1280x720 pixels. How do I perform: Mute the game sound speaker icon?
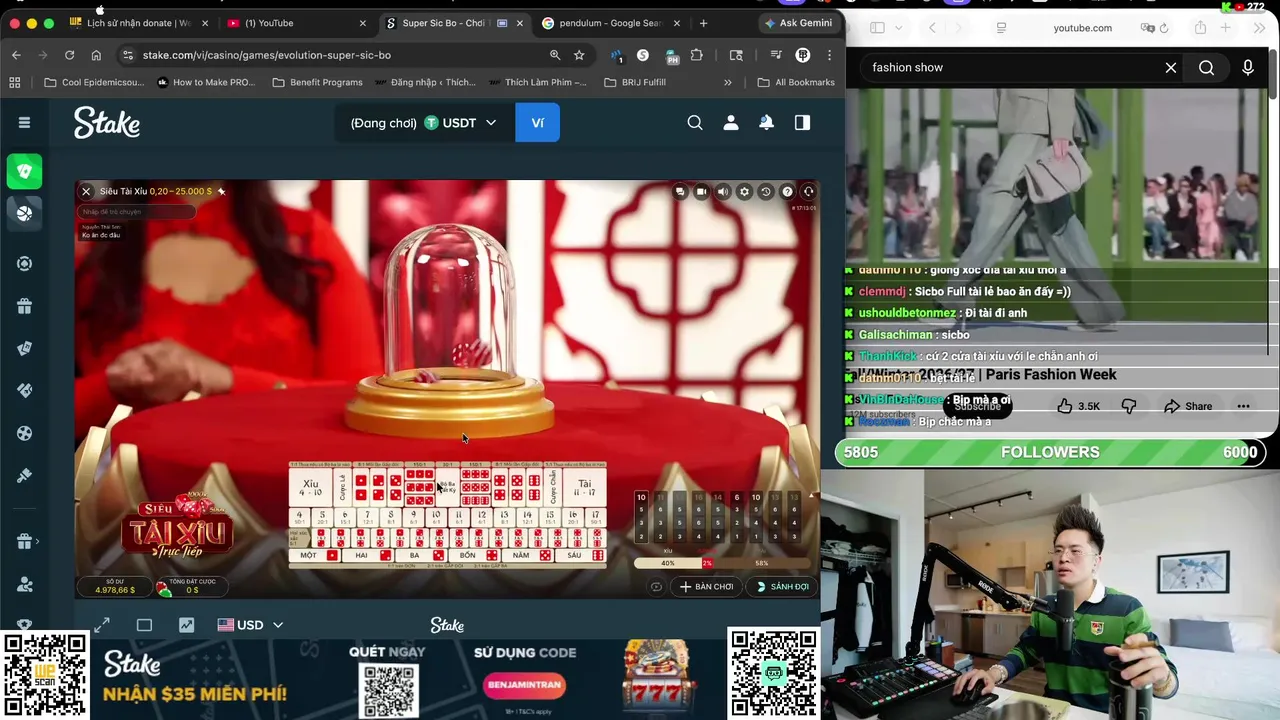pyautogui.click(x=723, y=192)
